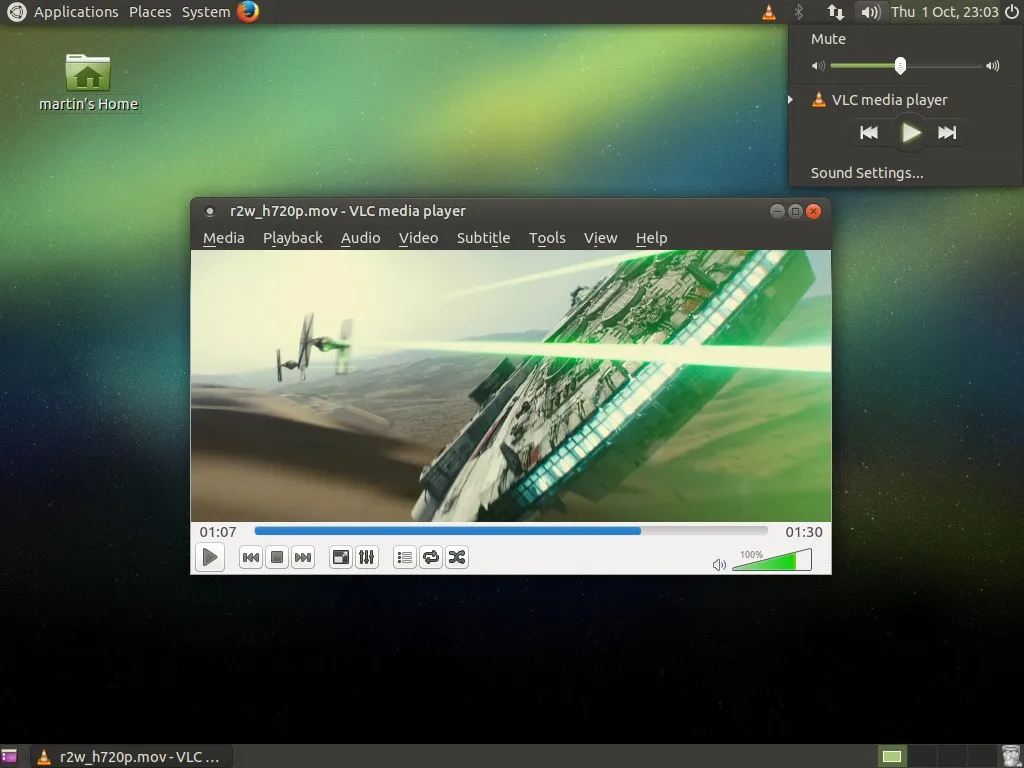Open the VLC playlist view
The width and height of the screenshot is (1024, 768).
tap(405, 557)
